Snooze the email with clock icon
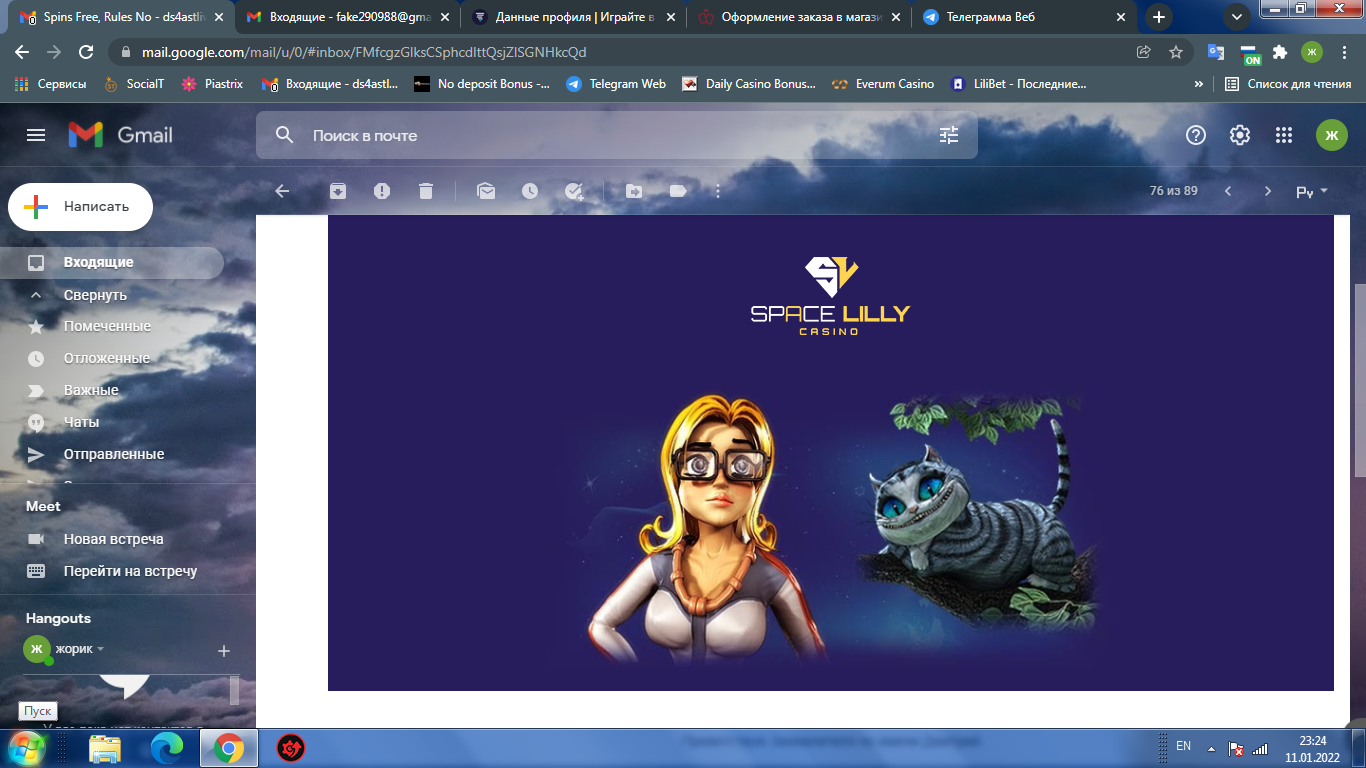This screenshot has height=768, width=1366. click(530, 191)
